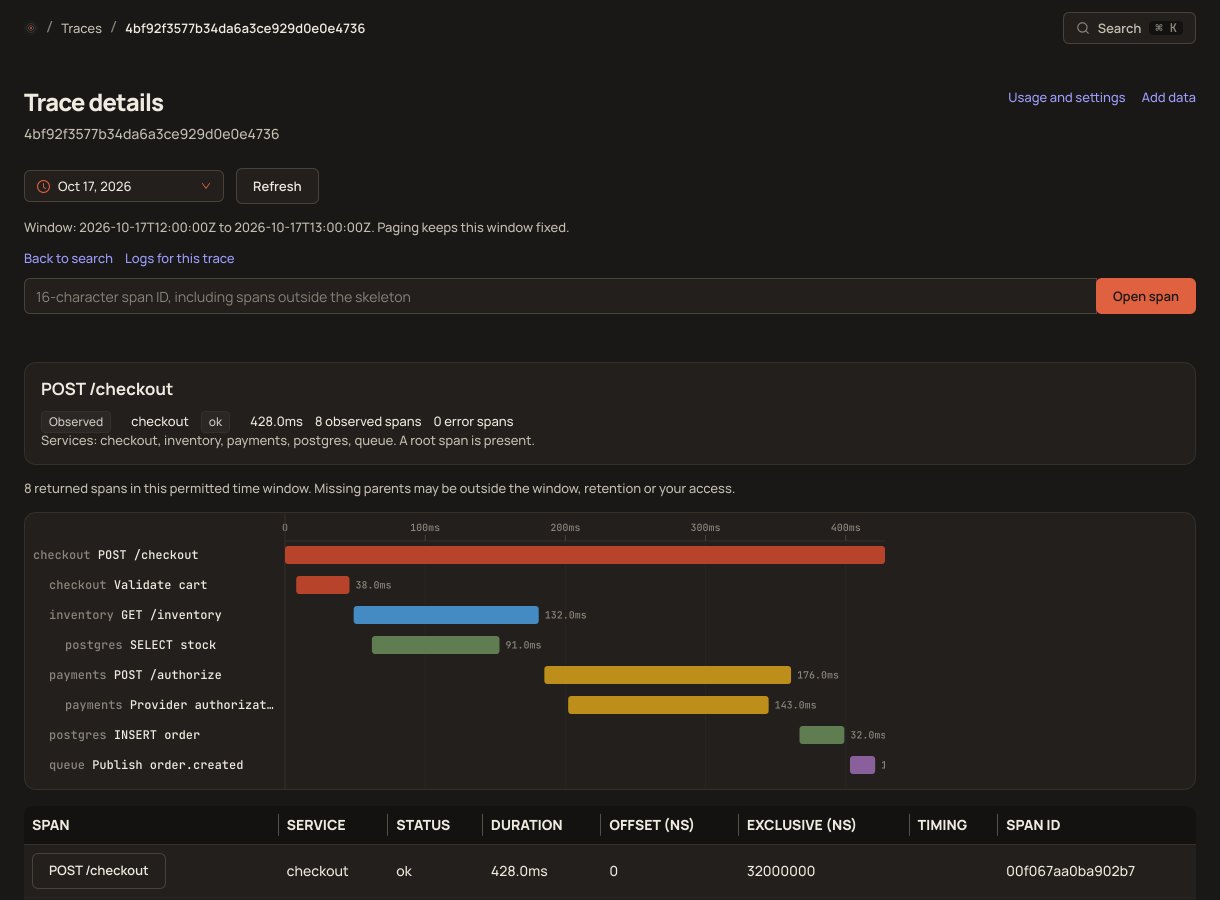Open Logs for this trace link
Viewport: 1220px width, 900px height.
tap(179, 258)
